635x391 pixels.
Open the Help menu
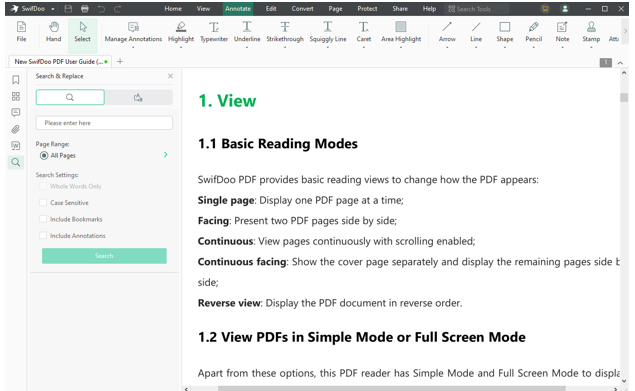(429, 9)
